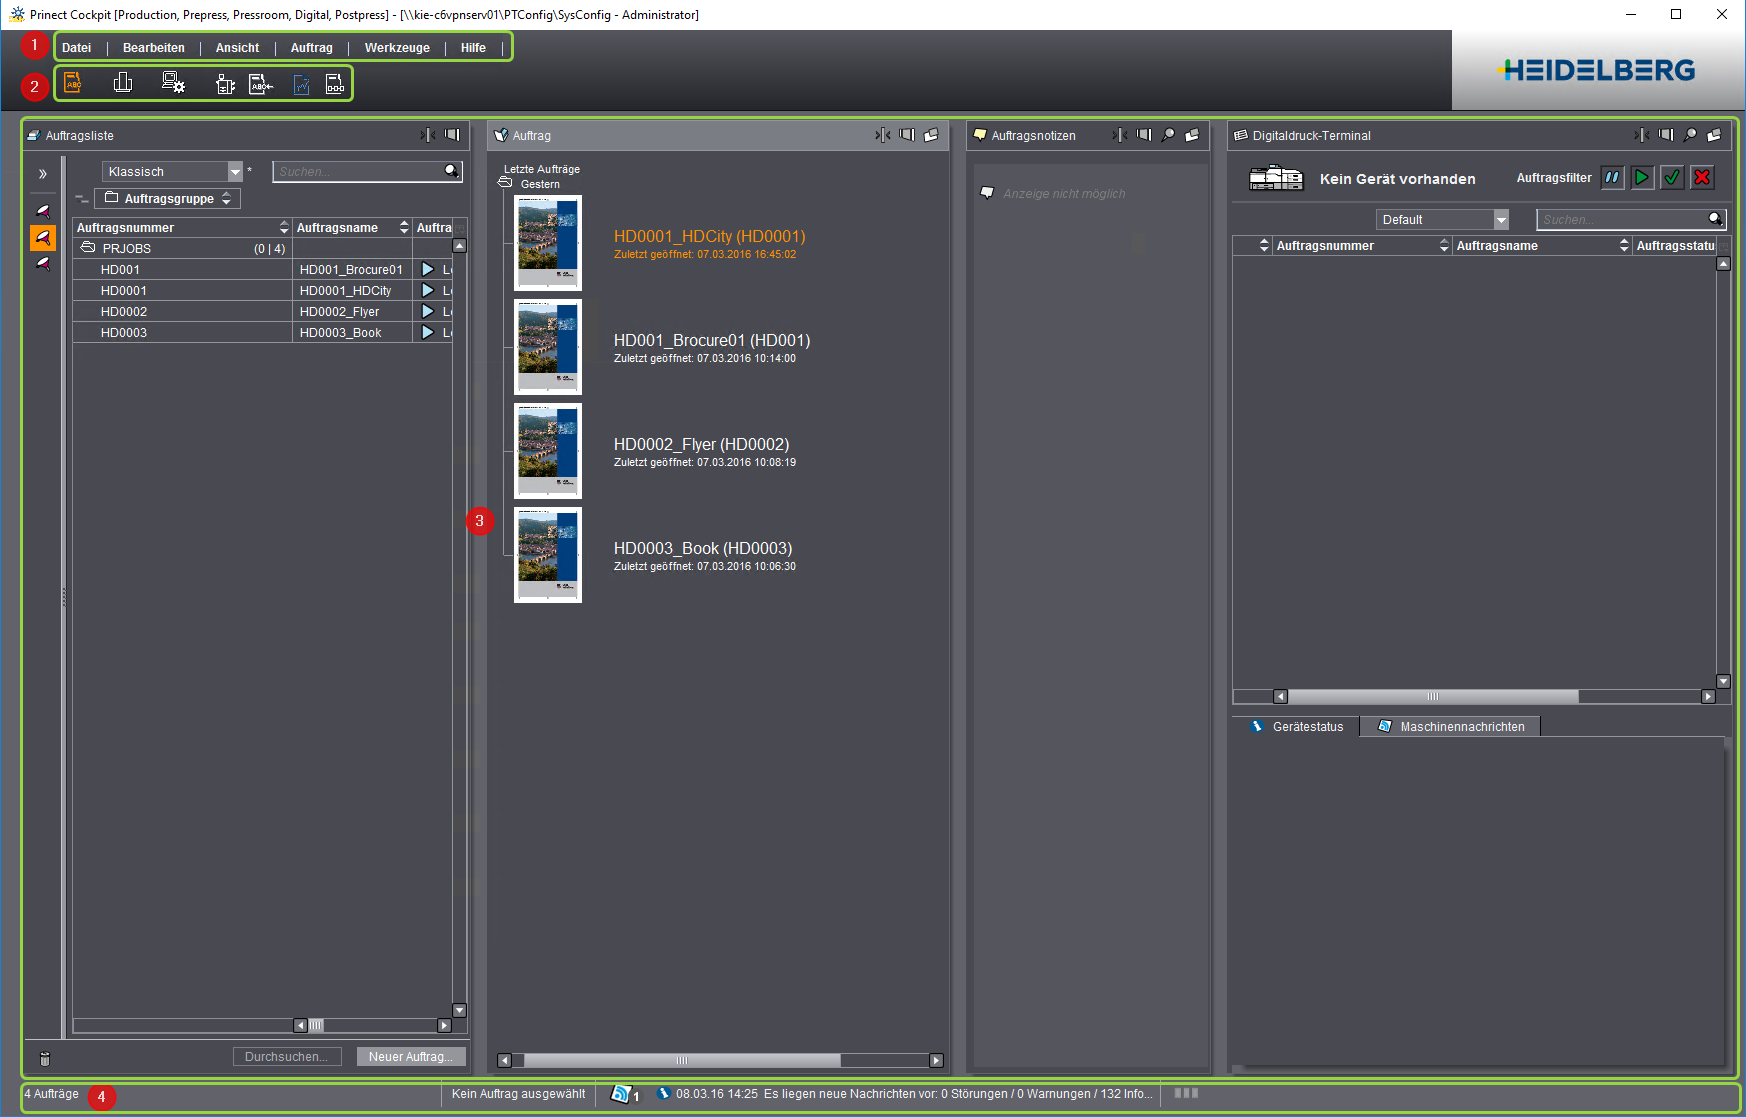Click the workflow-diagram document toolbar icon
1746x1117 pixels.
click(x=335, y=85)
